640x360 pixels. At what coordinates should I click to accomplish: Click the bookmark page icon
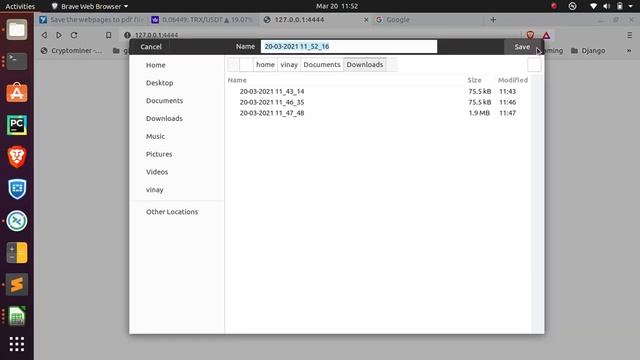click(108, 35)
